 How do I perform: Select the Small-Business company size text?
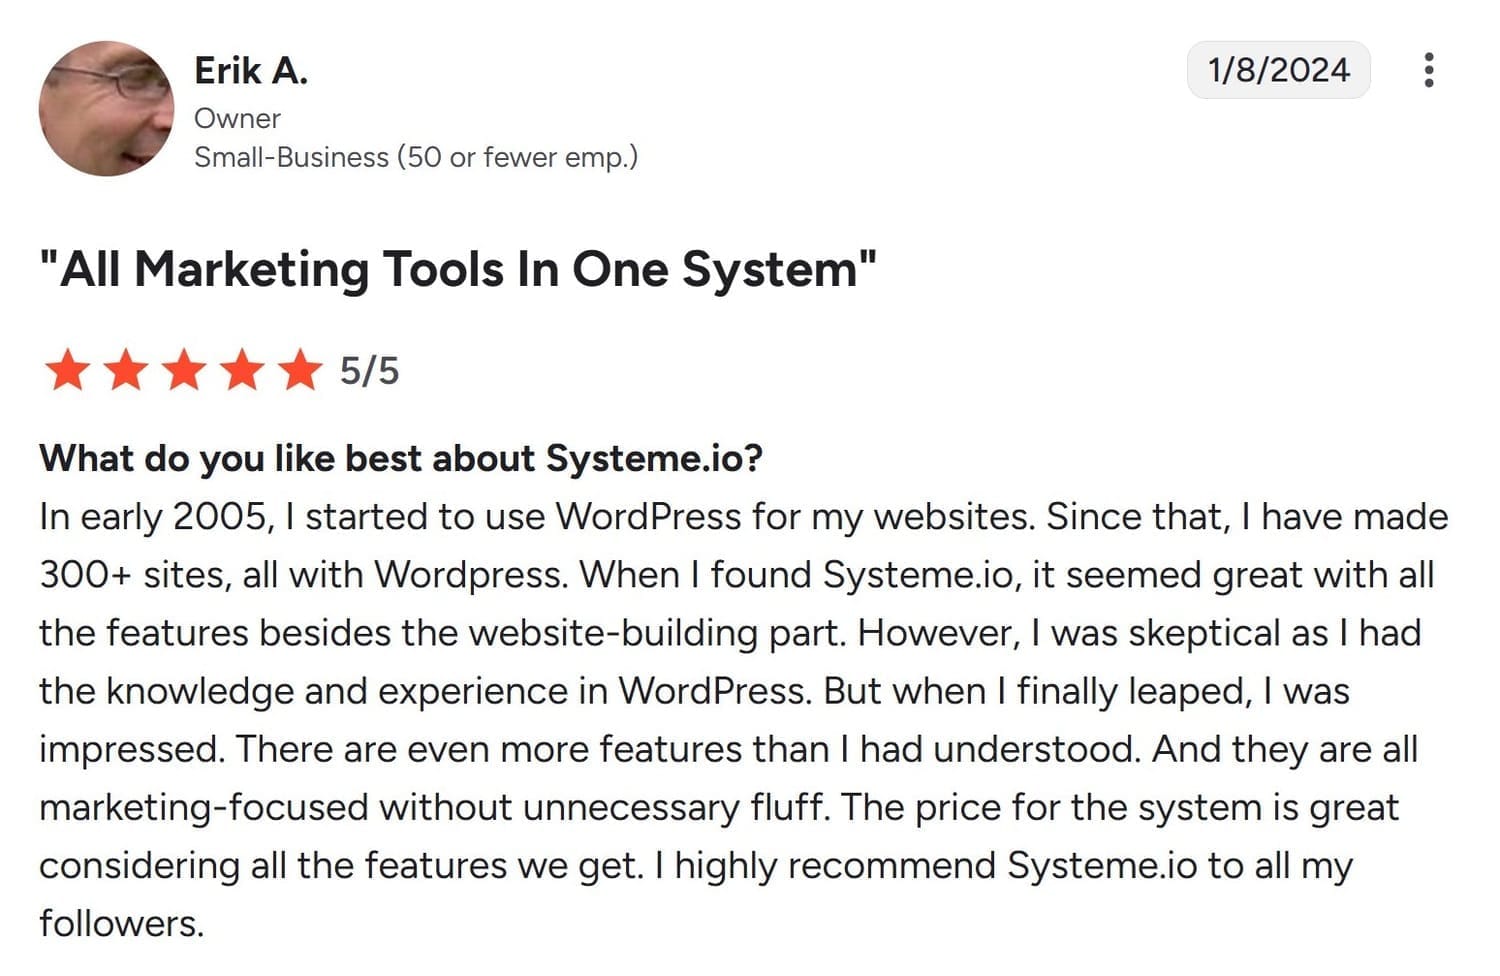417,156
